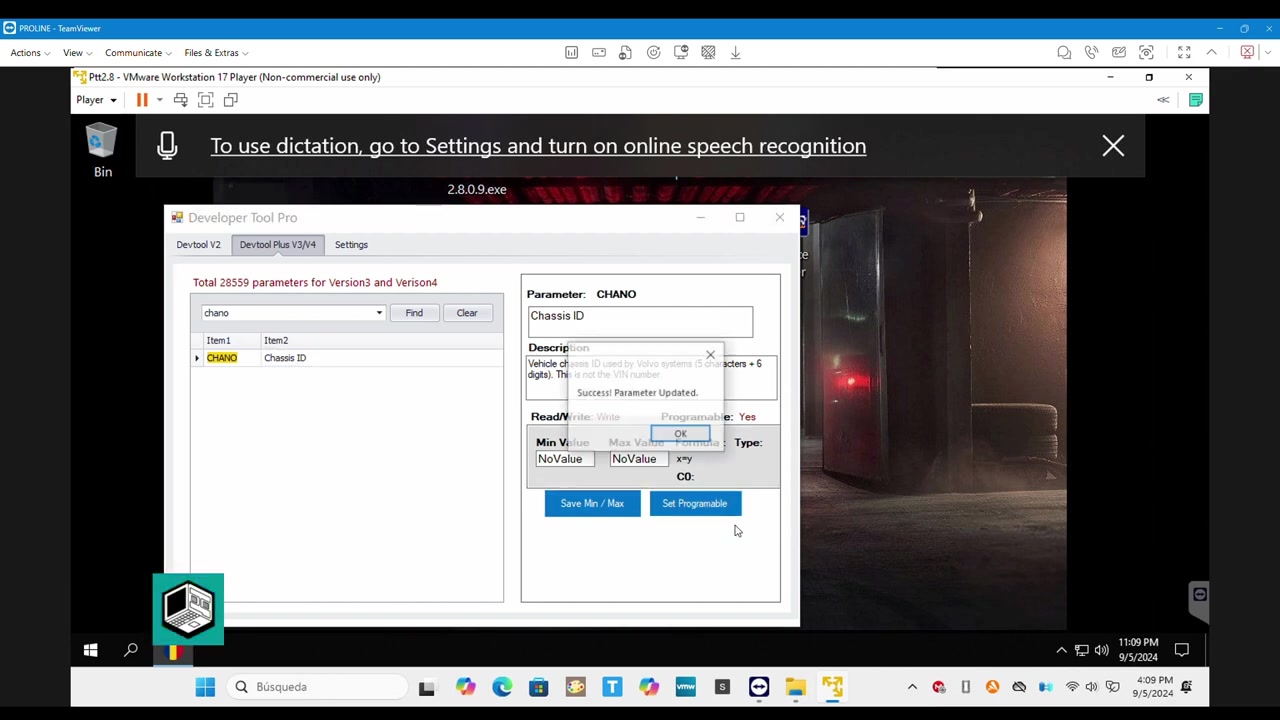Show hidden icons in the remote system tray
1280x720 pixels.
tap(1061, 651)
